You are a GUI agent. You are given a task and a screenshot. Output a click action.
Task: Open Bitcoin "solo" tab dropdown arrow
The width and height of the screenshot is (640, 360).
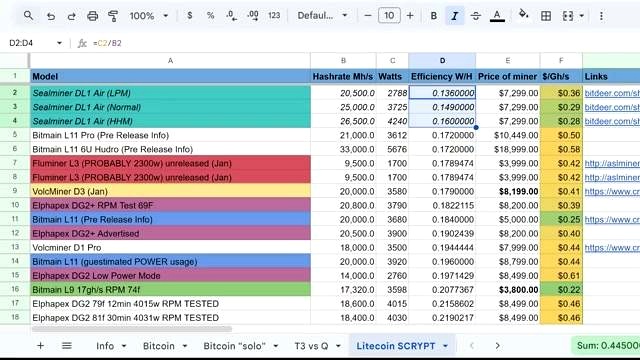pos(276,346)
